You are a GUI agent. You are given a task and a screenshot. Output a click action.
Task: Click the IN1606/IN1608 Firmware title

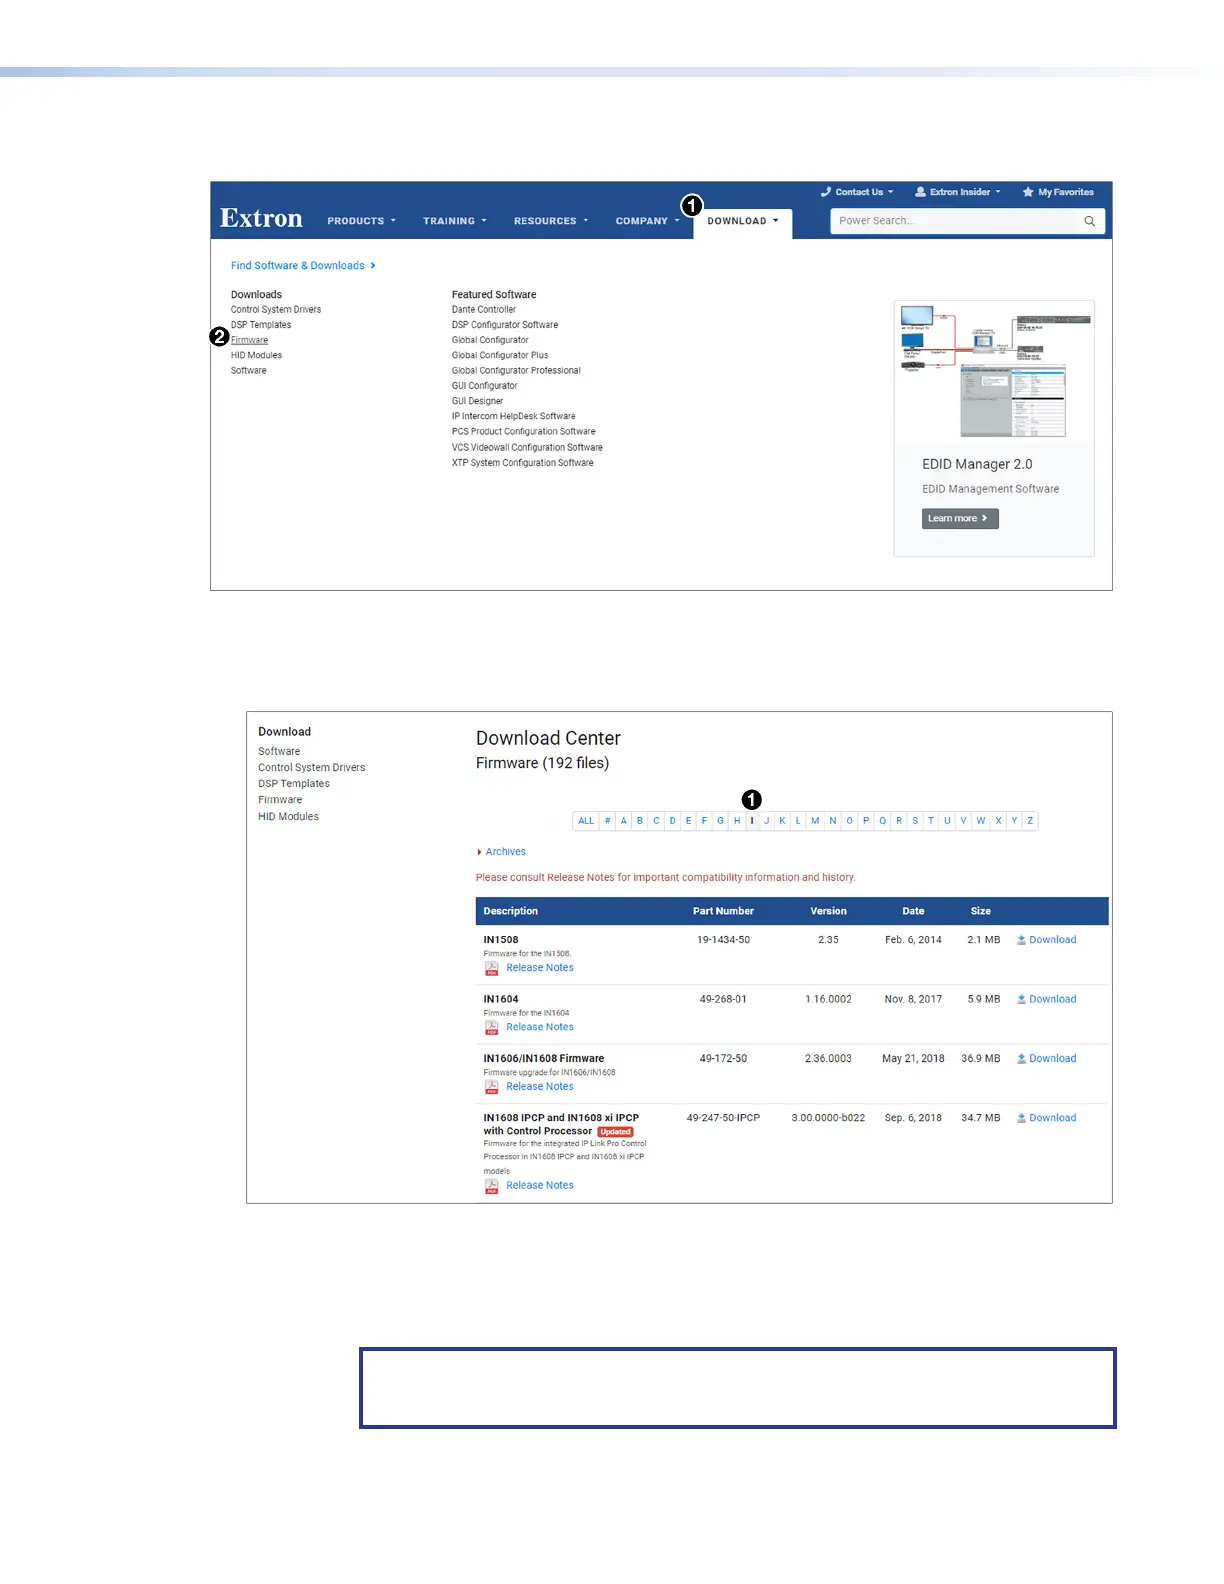tap(544, 1059)
